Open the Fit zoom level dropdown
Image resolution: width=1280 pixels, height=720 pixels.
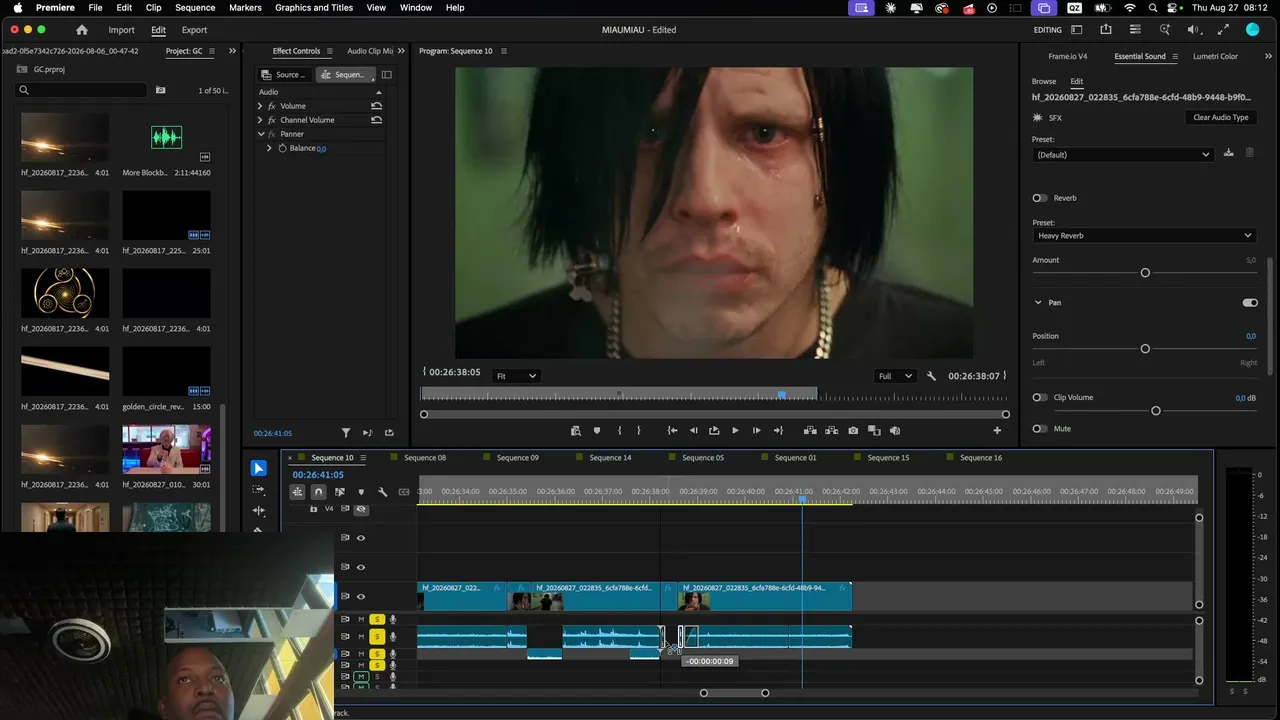(517, 376)
